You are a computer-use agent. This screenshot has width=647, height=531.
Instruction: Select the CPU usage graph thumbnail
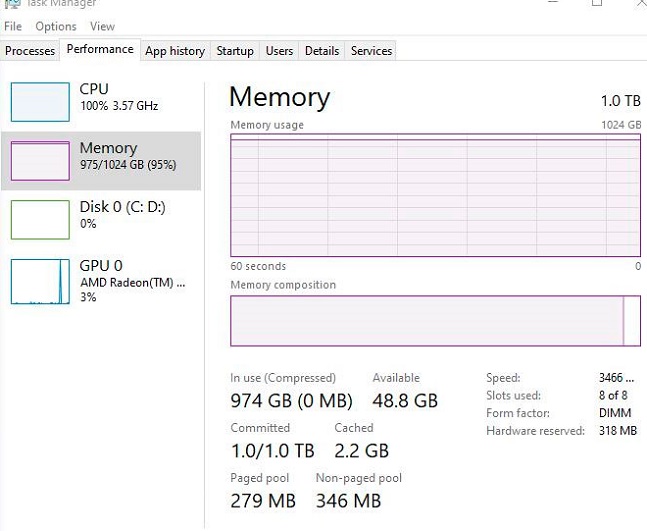[x=40, y=101]
